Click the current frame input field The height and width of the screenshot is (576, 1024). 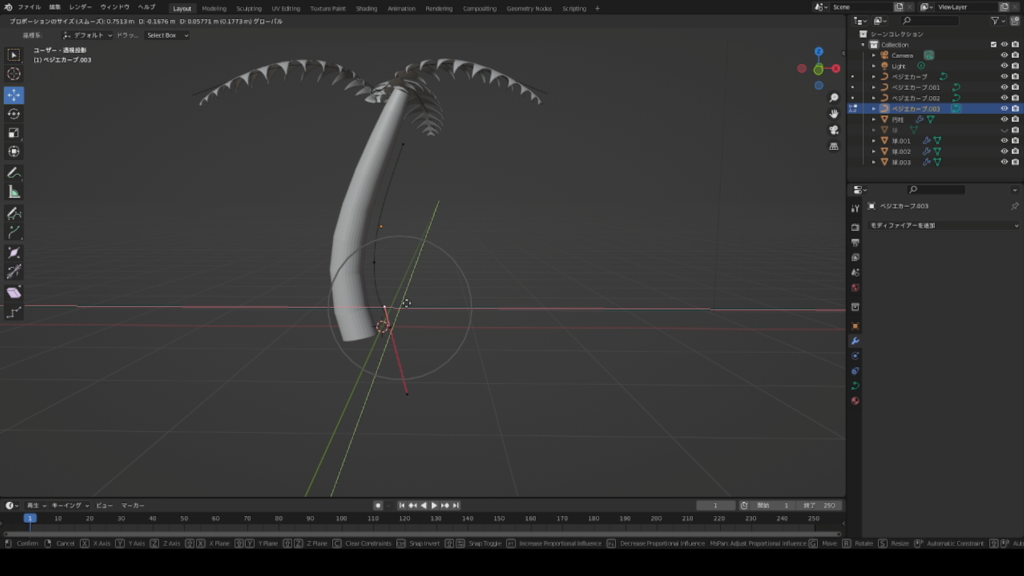[716, 505]
